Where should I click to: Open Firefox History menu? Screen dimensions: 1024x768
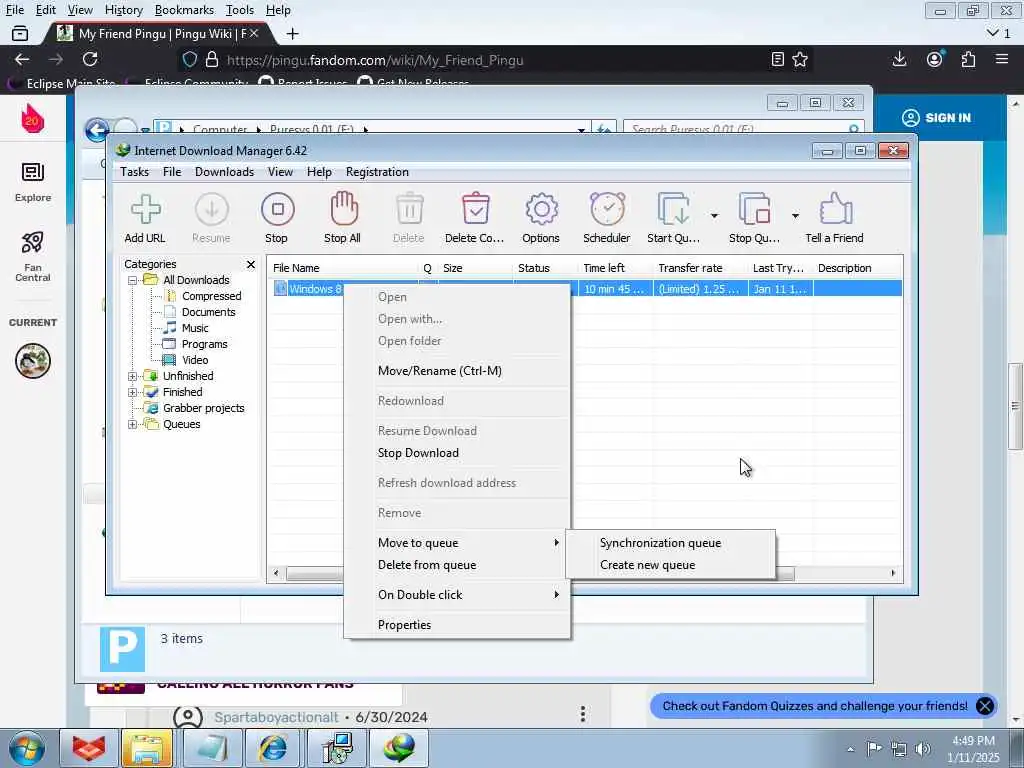click(x=123, y=10)
